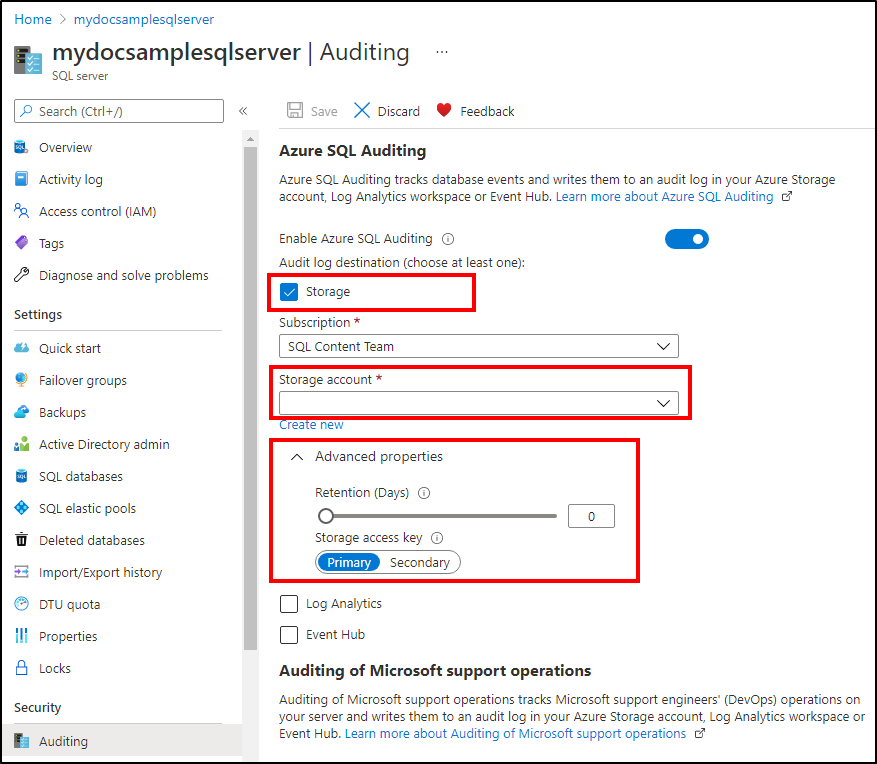Click the SQL server icon in page header
Viewport: 877px width, 764px height.
click(x=28, y=60)
